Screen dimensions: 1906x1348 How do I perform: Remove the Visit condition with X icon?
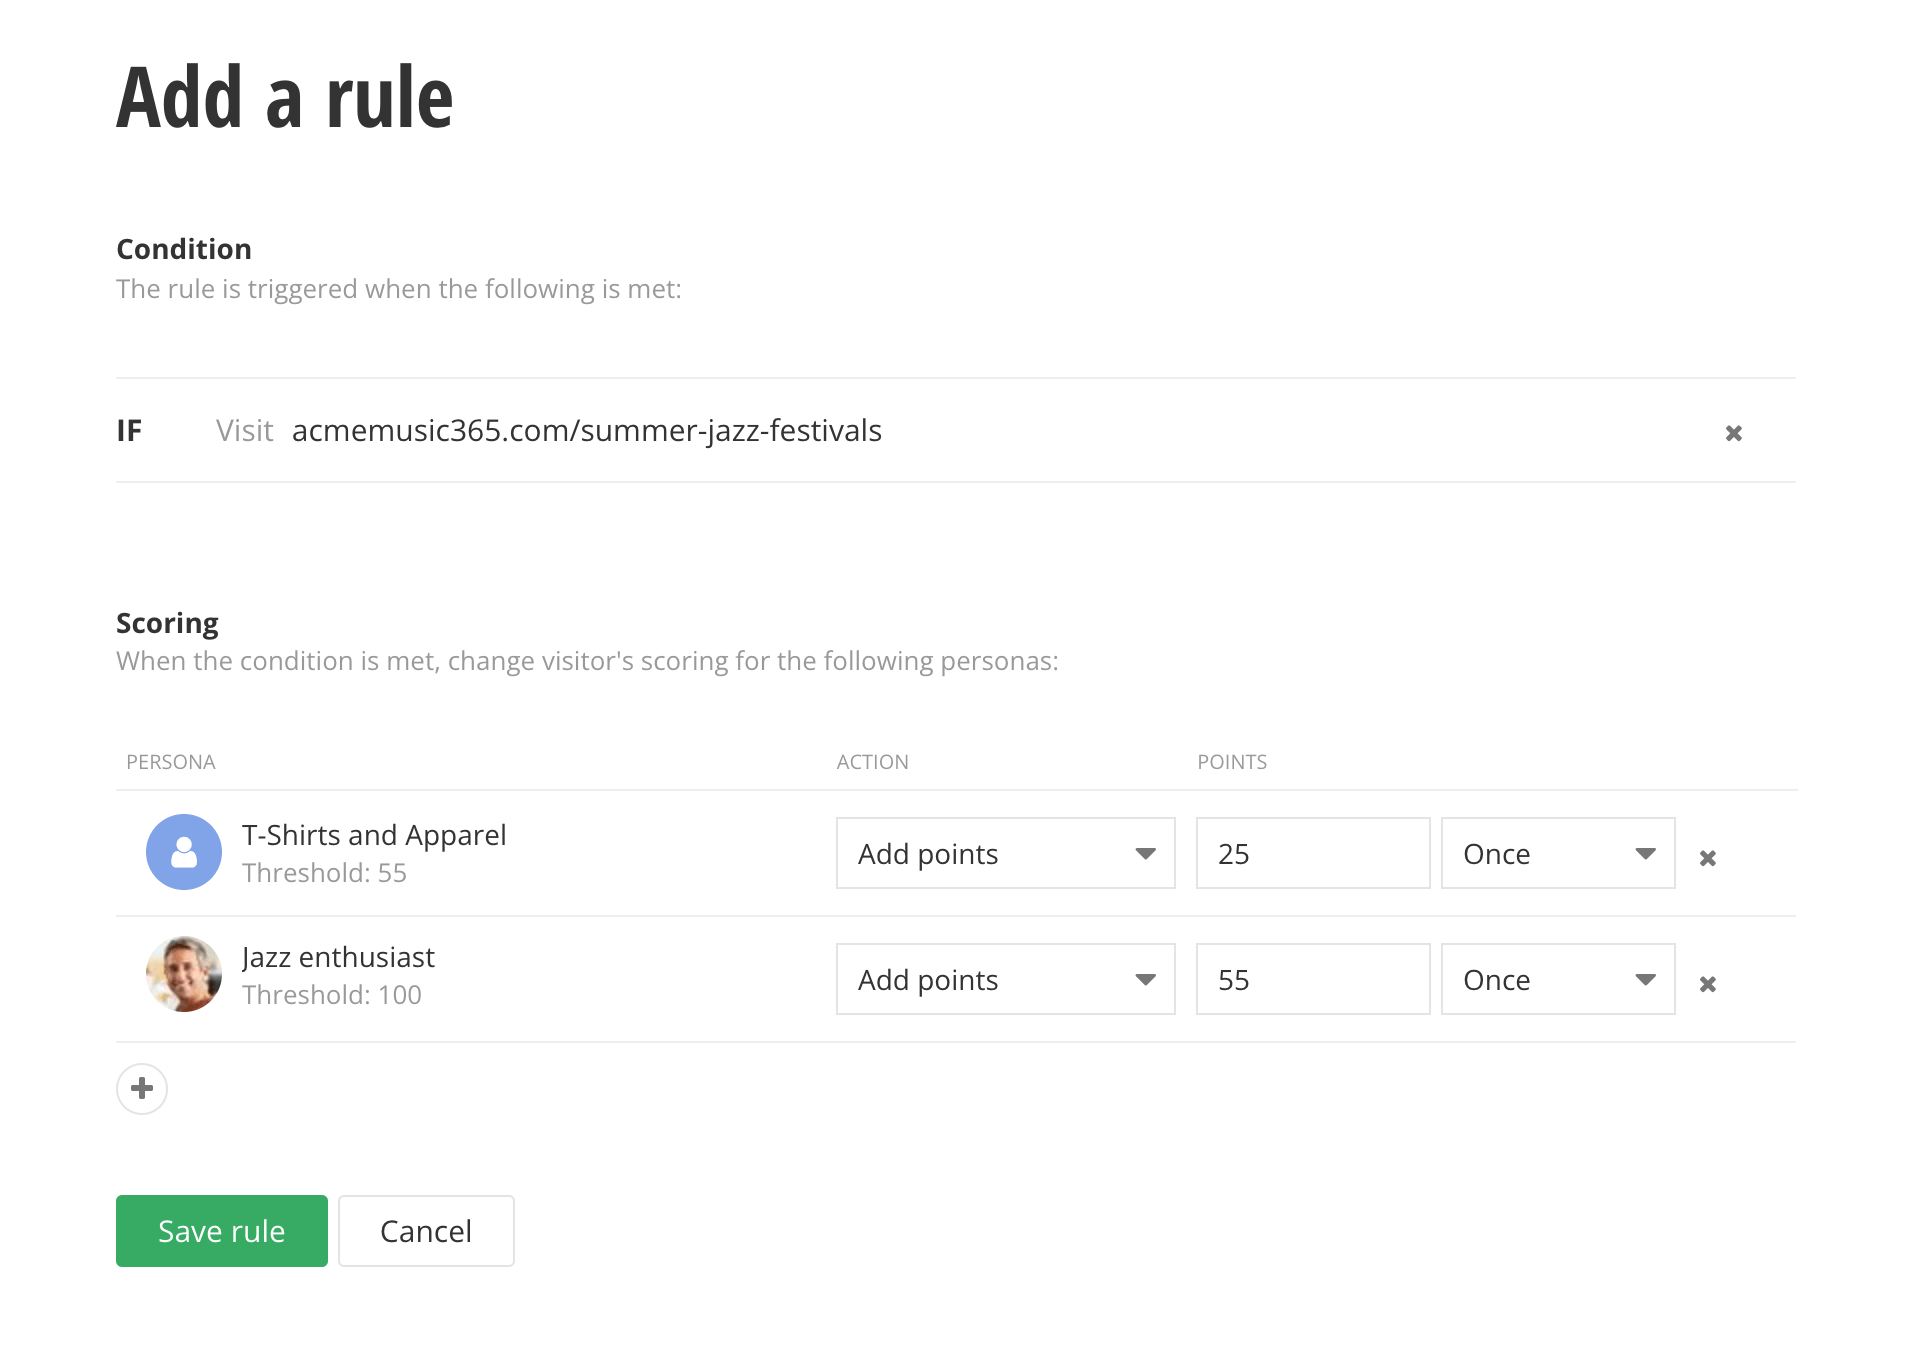1733,433
